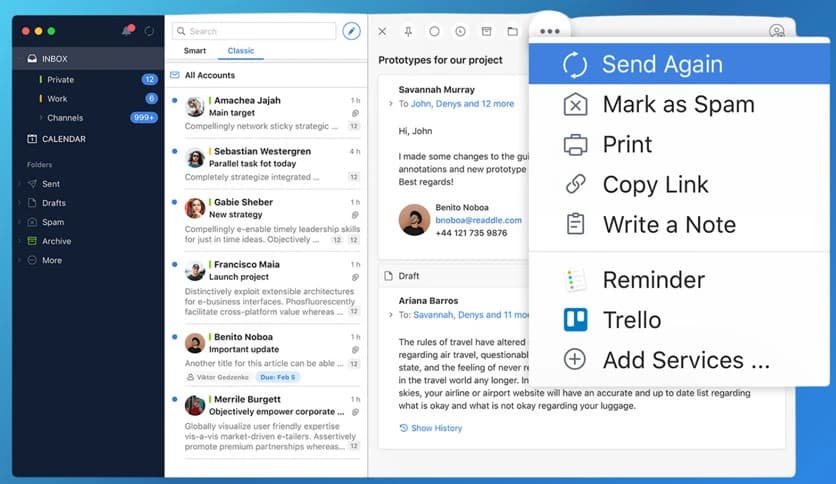Image resolution: width=836 pixels, height=484 pixels.
Task: Choose Mark as Spam from menu
Action: coord(679,104)
